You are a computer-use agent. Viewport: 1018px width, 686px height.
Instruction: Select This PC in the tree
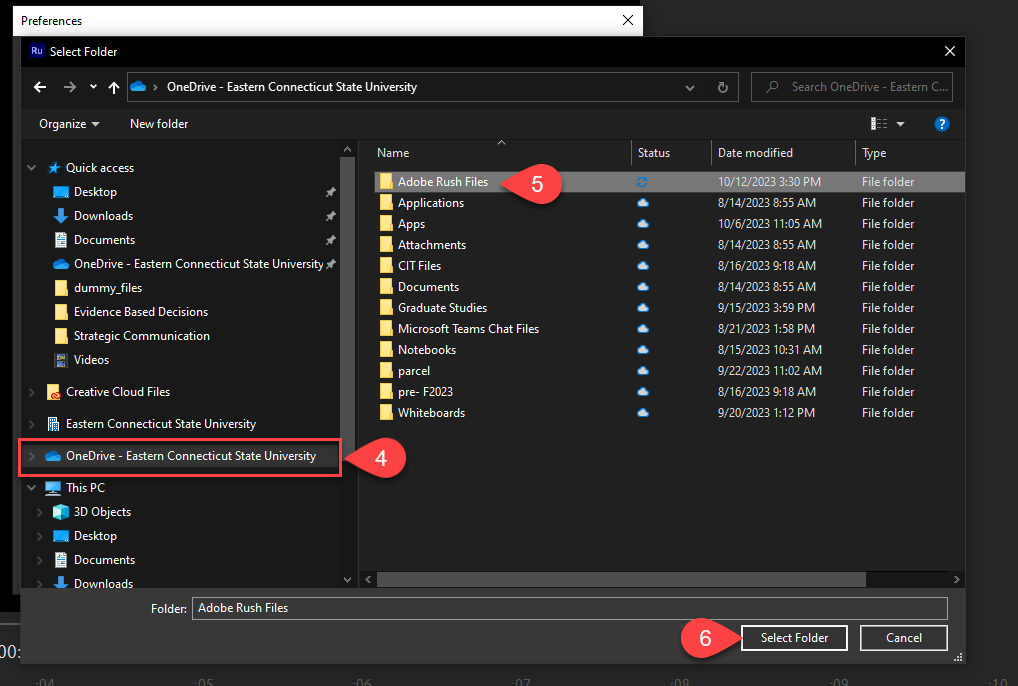click(x=85, y=487)
